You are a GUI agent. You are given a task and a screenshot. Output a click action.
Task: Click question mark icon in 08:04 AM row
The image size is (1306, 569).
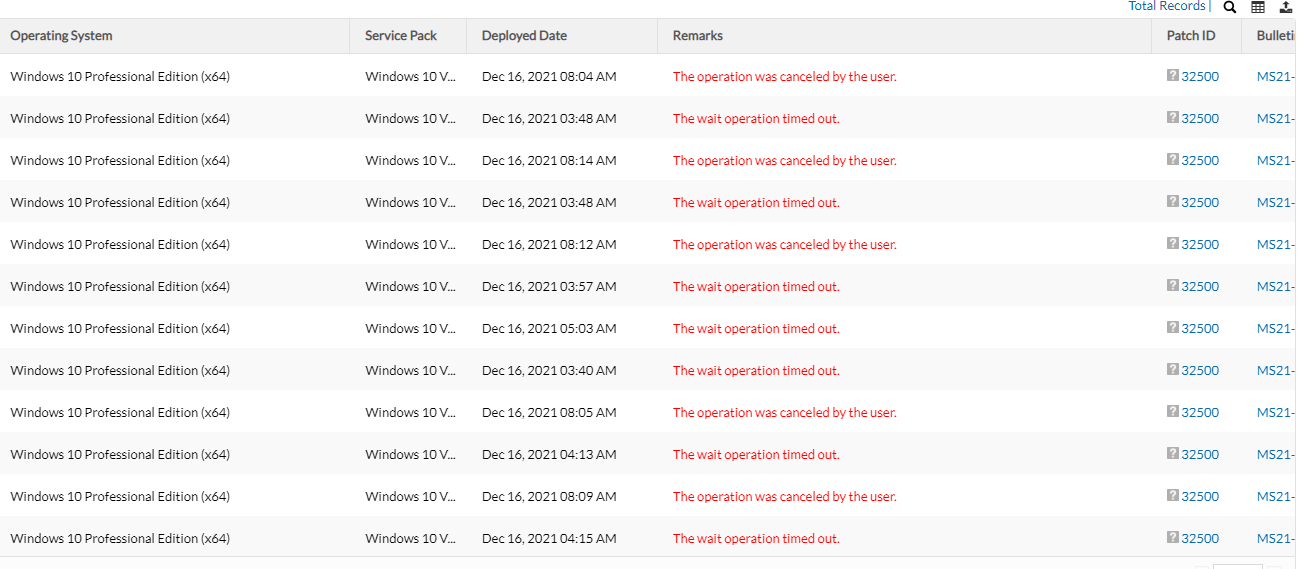coord(1172,75)
